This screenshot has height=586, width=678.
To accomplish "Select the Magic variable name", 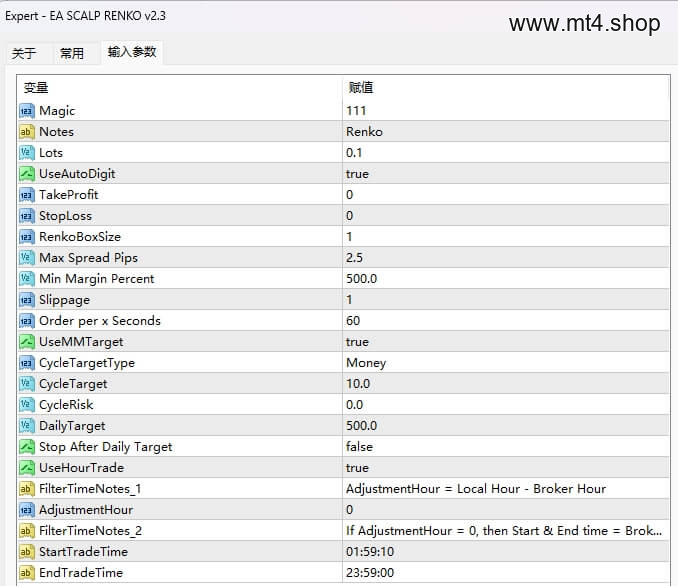I will [57, 111].
